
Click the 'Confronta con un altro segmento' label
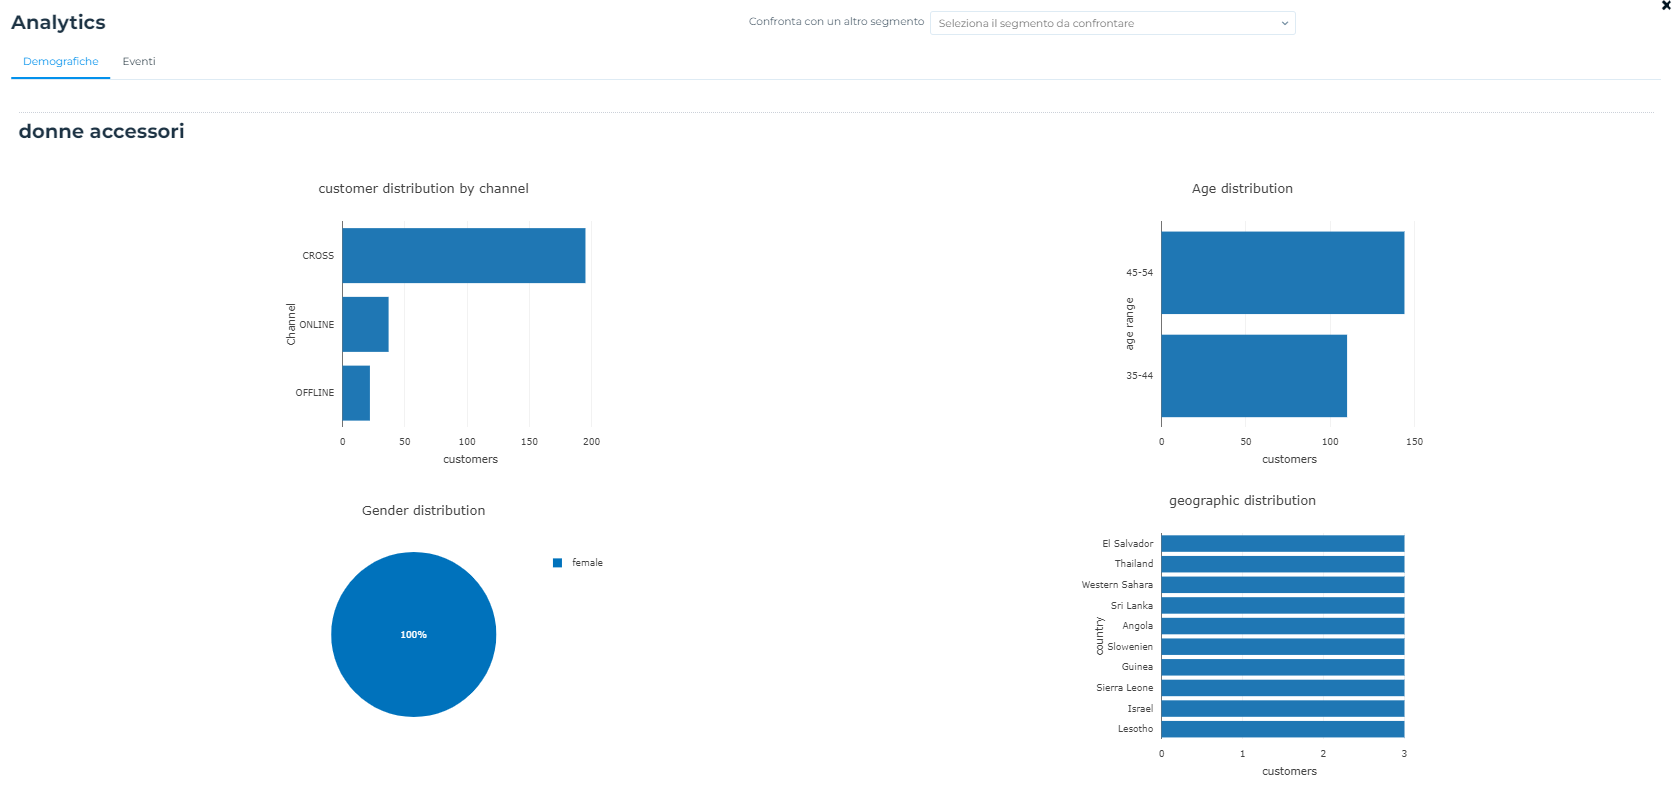(x=836, y=22)
